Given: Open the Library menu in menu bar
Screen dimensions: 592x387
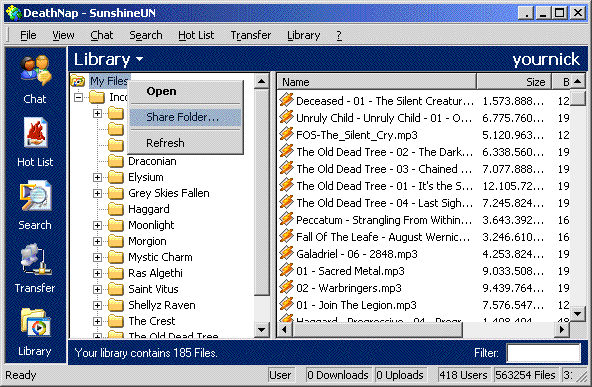Looking at the screenshot, I should click(304, 35).
